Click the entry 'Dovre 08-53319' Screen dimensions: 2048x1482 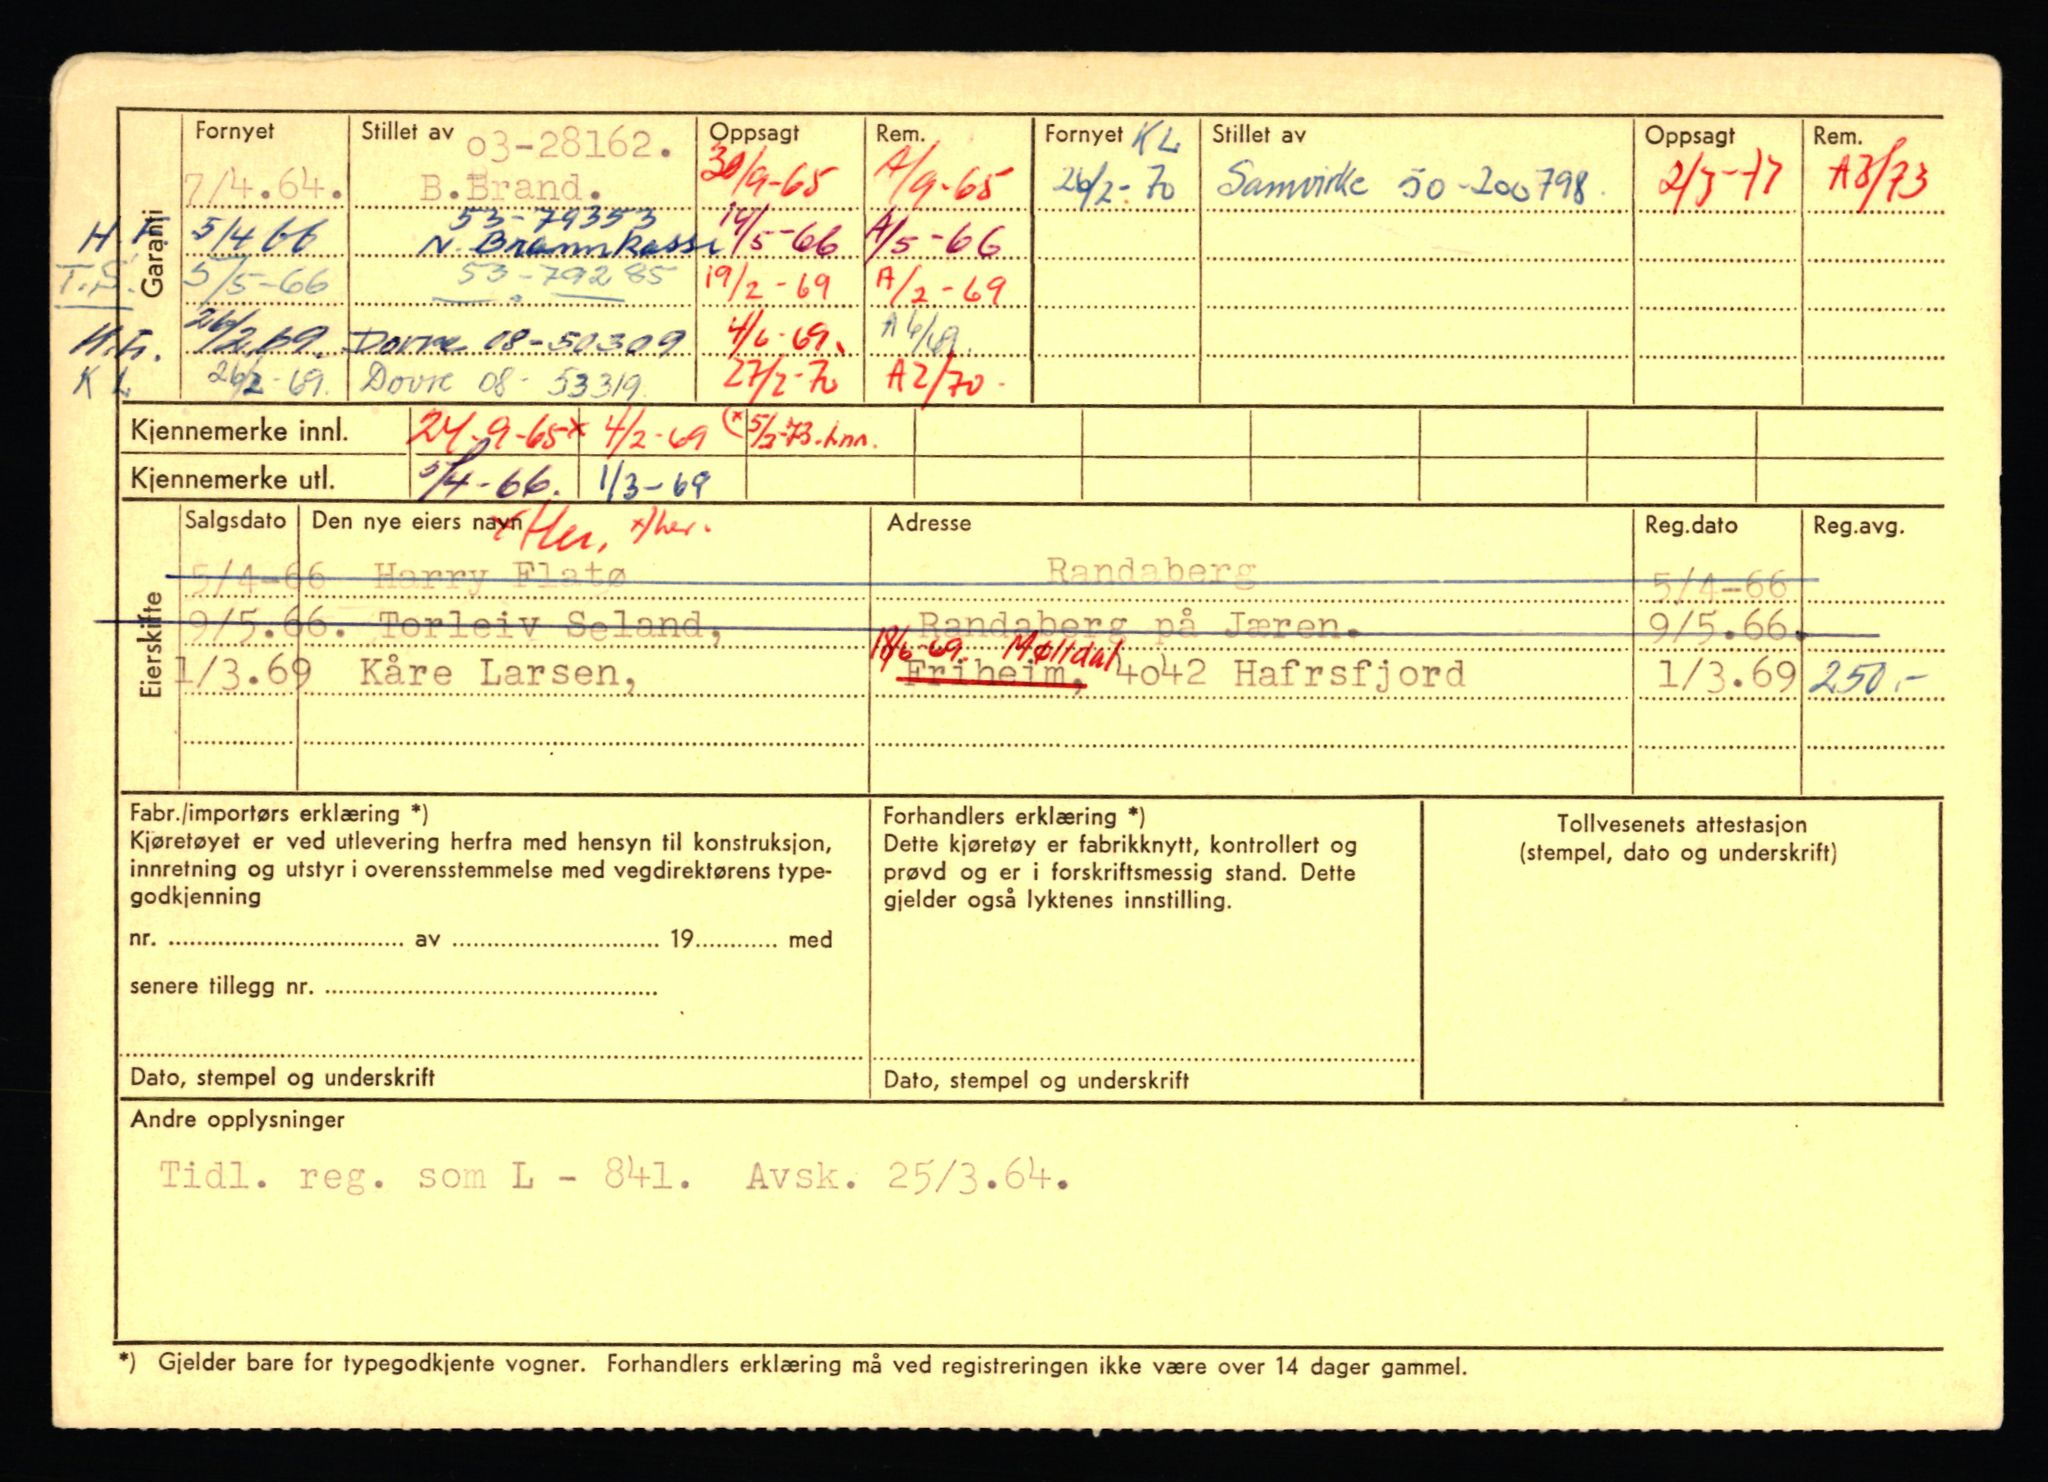pos(503,380)
